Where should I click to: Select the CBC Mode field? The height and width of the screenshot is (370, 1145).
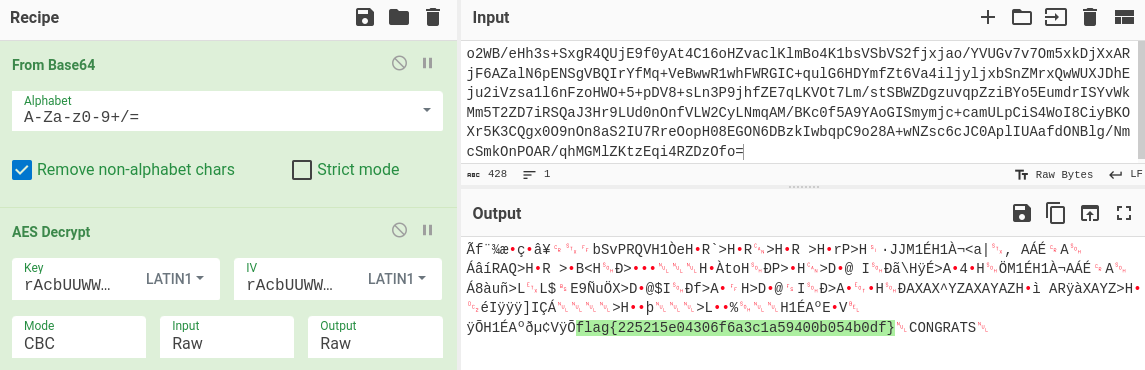coord(80,337)
